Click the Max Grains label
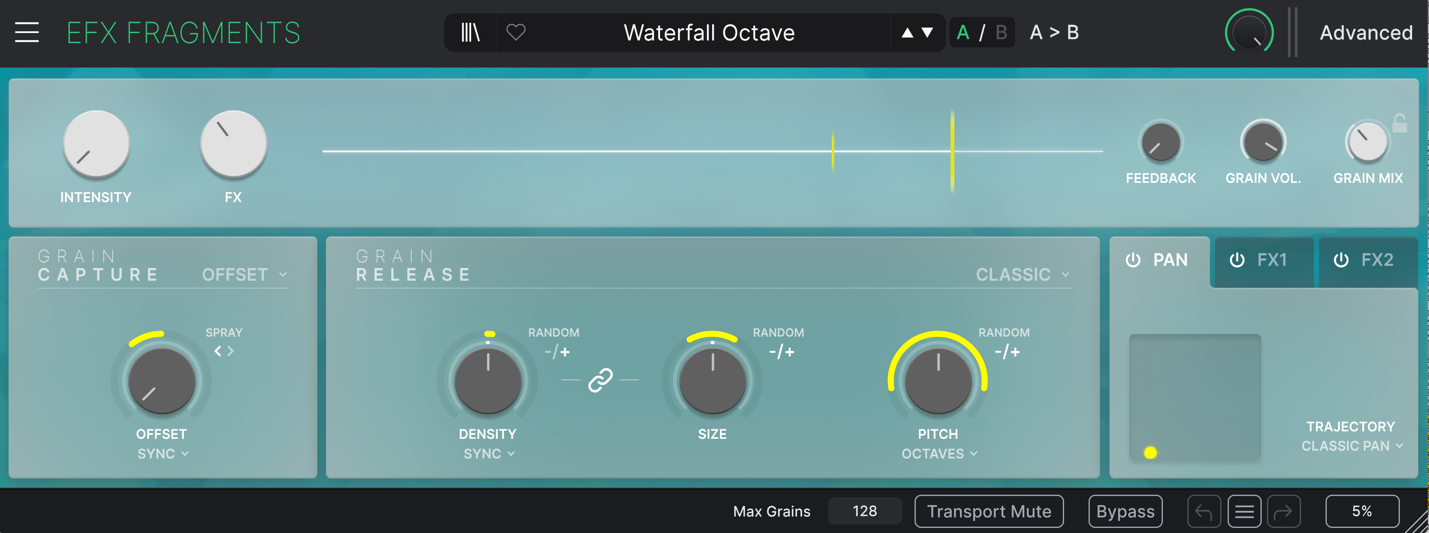 [x=771, y=512]
